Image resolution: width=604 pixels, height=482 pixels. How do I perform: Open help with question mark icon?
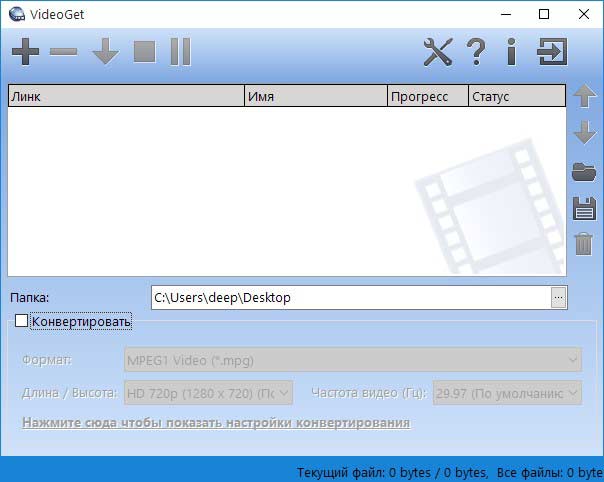tap(476, 52)
